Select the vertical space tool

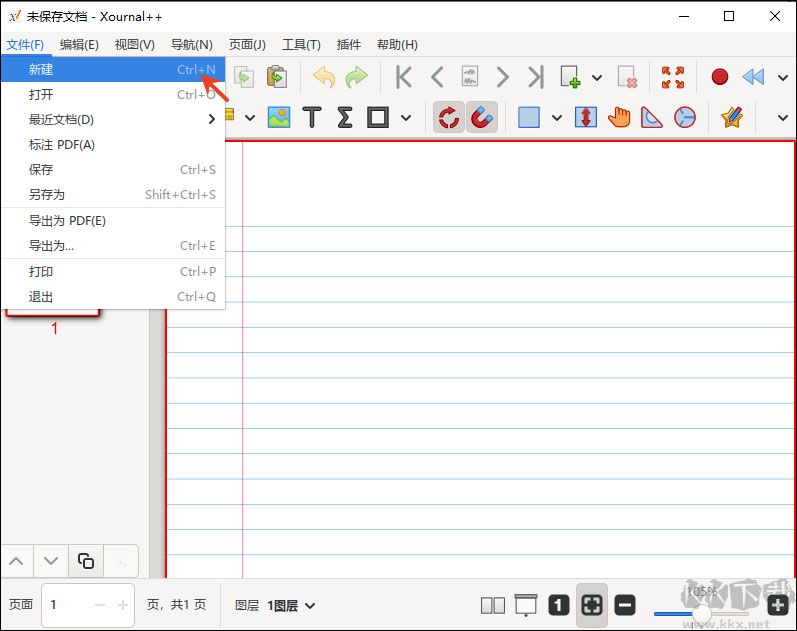pyautogui.click(x=586, y=117)
